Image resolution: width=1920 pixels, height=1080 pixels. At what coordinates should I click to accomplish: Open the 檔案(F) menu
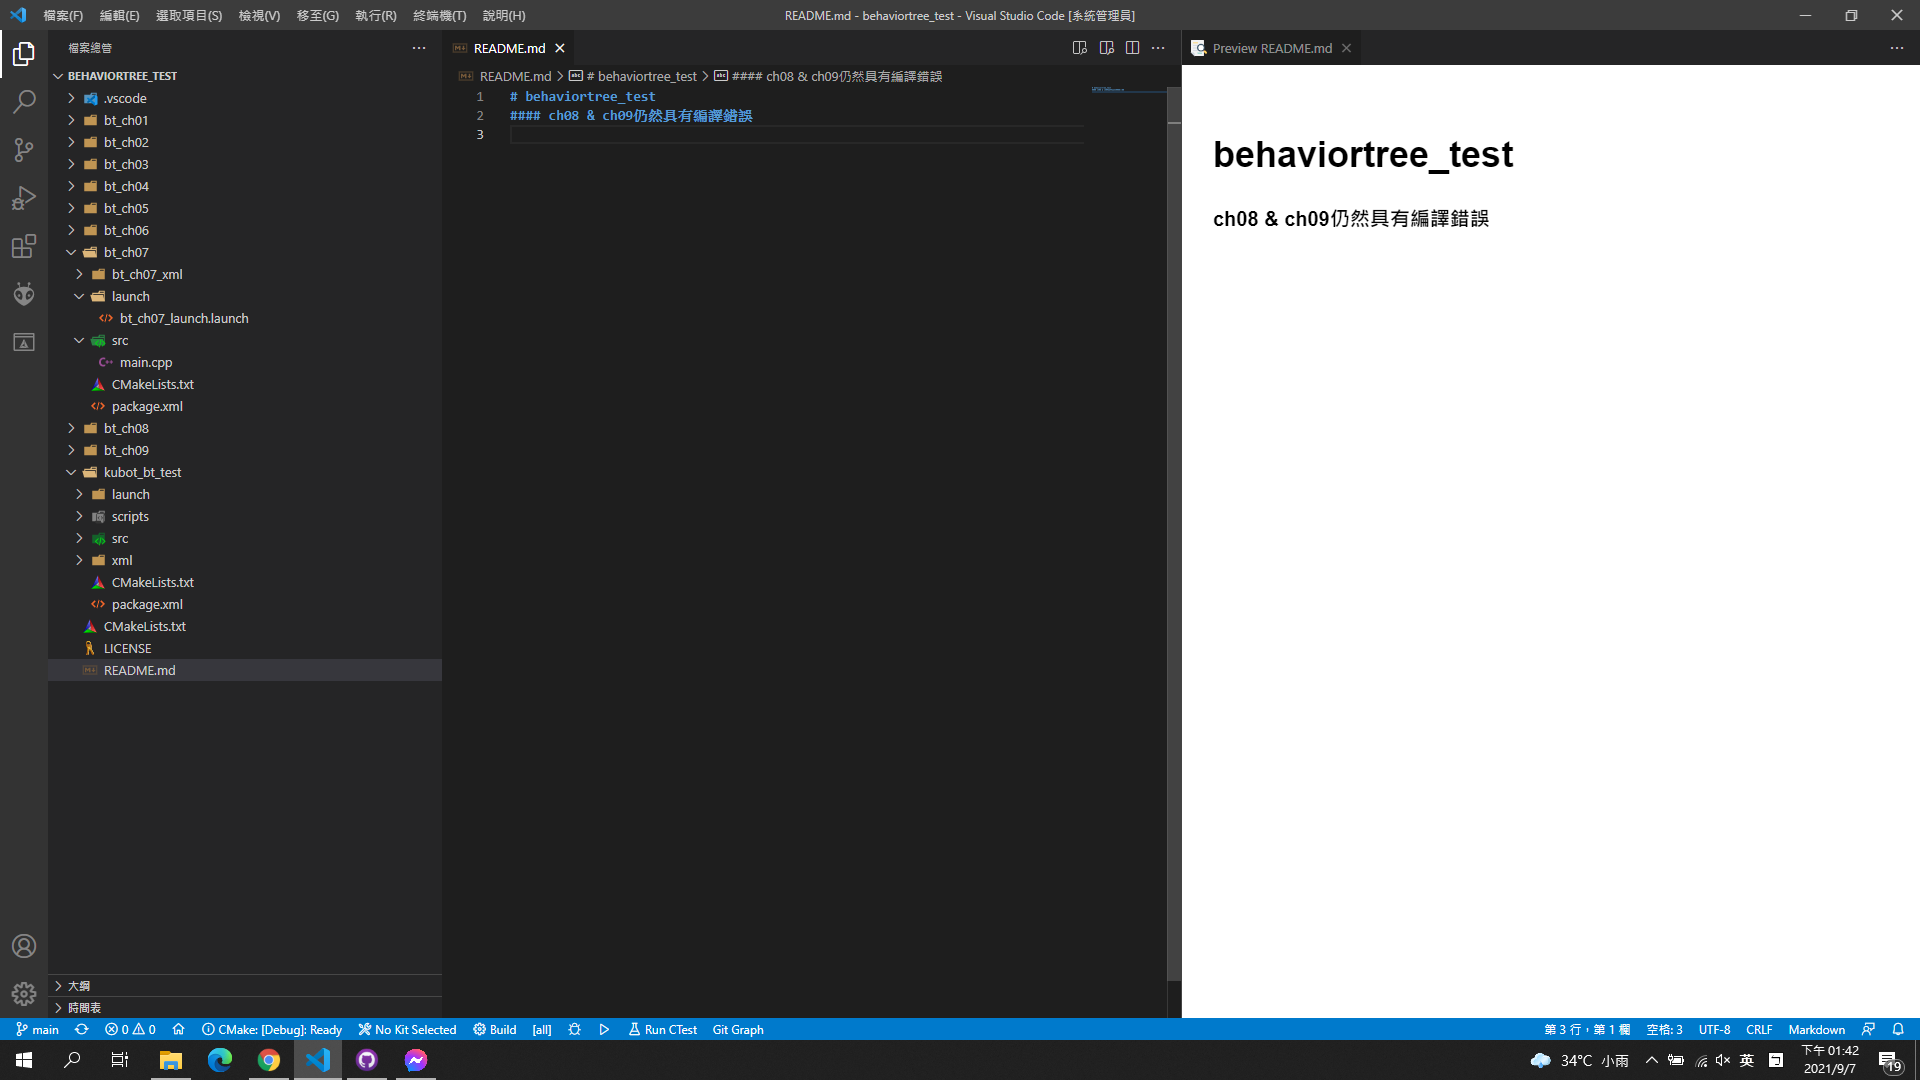63,15
